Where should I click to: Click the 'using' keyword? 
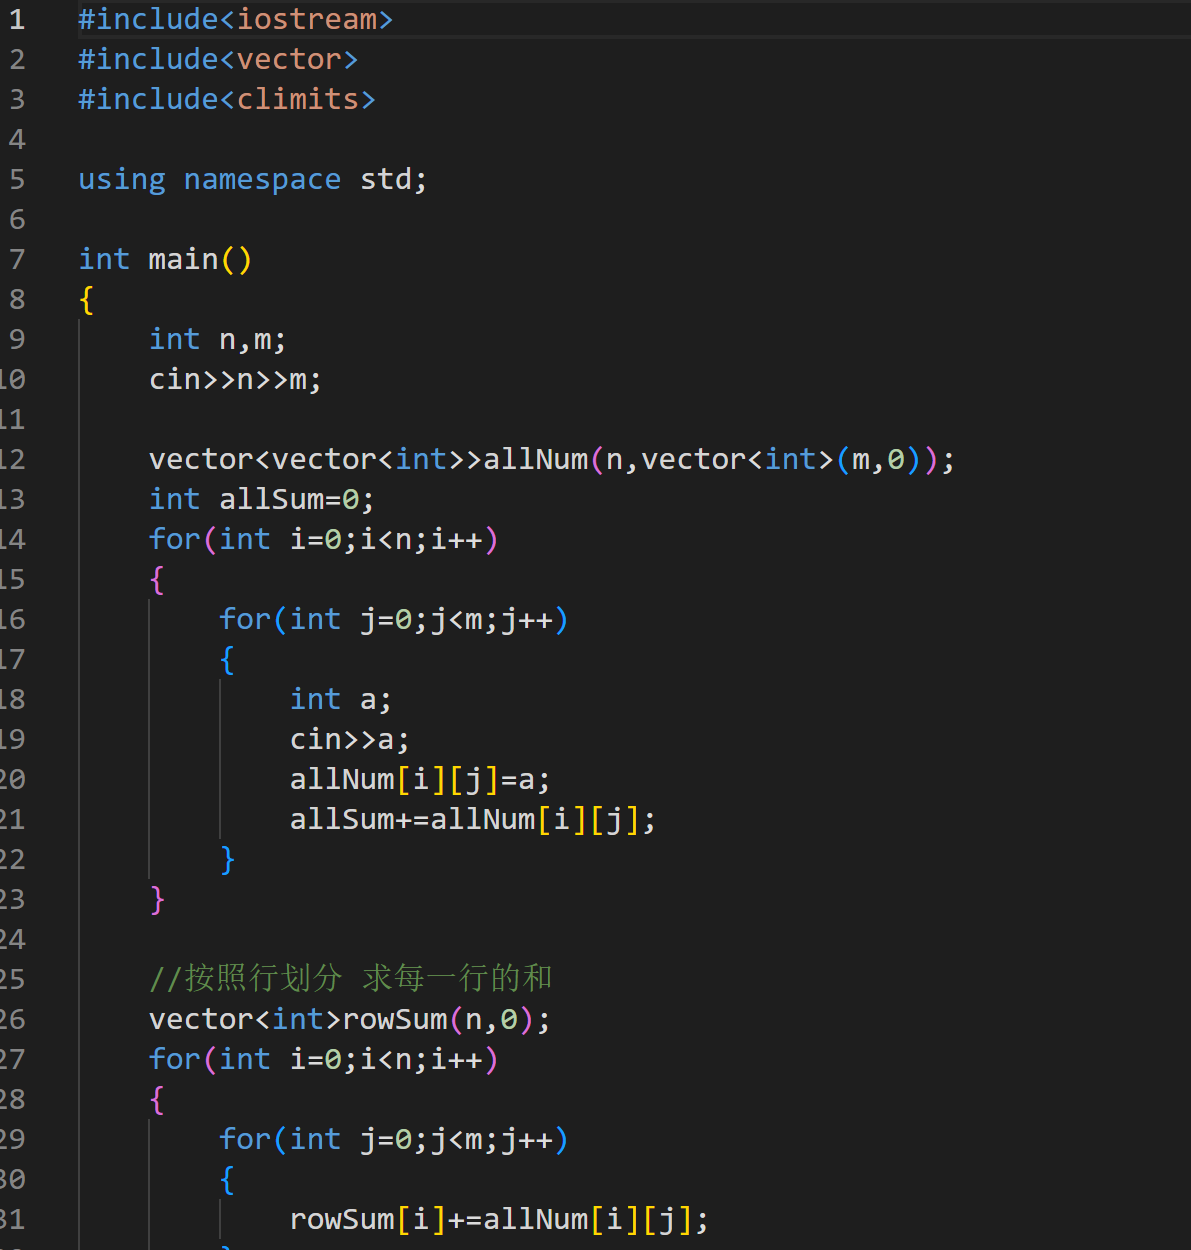122,179
